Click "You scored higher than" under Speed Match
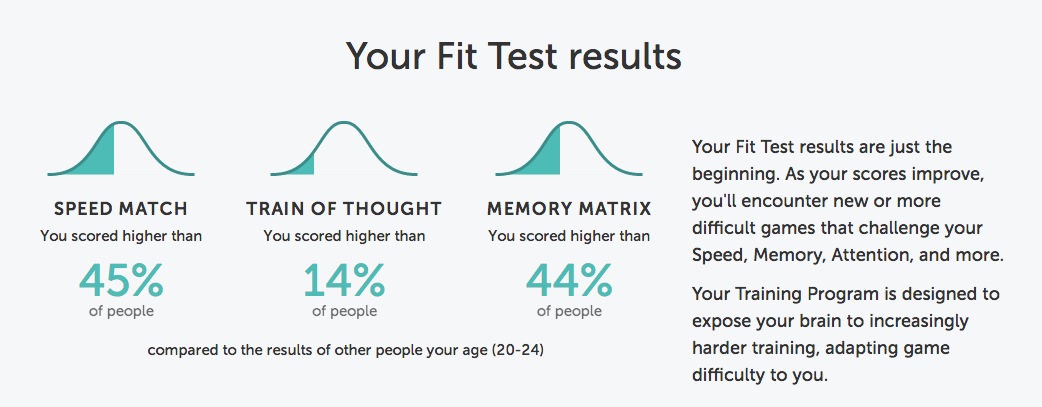The height and width of the screenshot is (407, 1042). (120, 236)
